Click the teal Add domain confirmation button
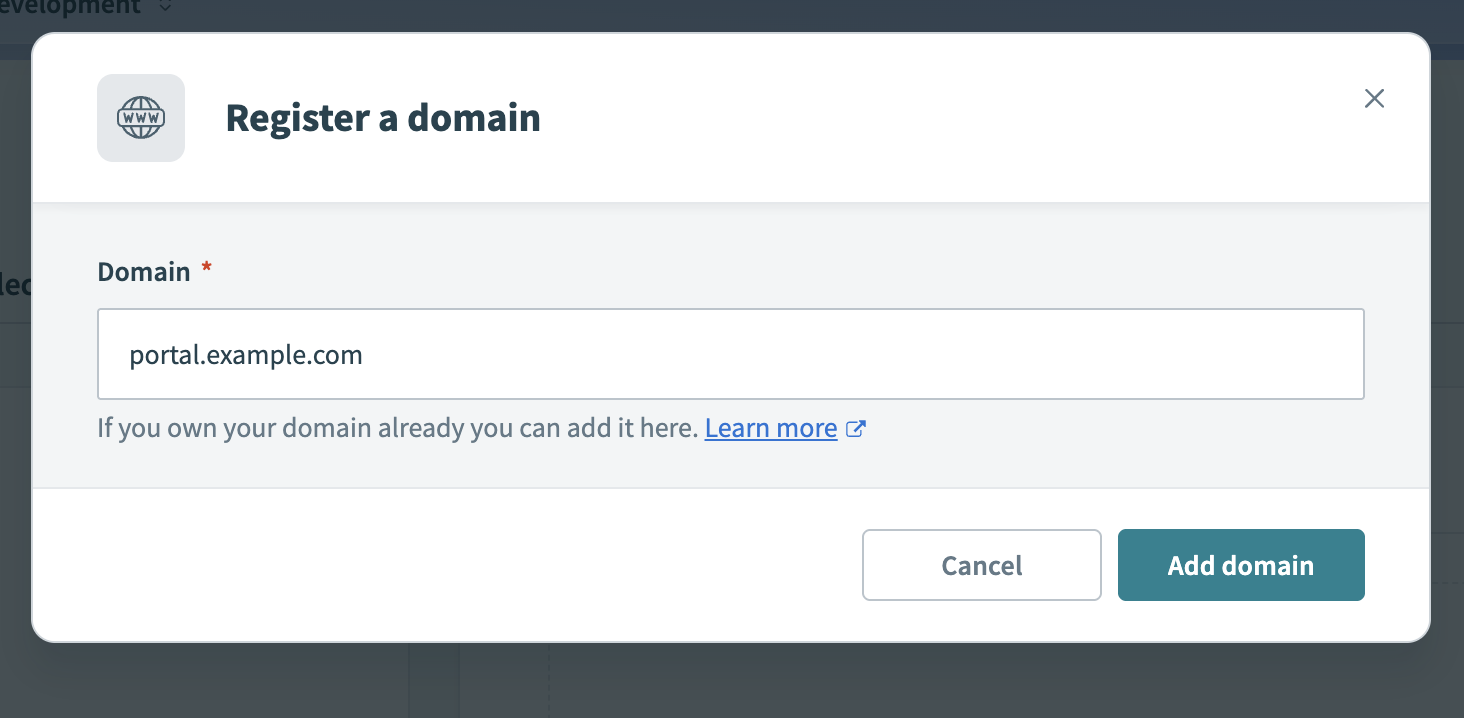 tap(1240, 565)
